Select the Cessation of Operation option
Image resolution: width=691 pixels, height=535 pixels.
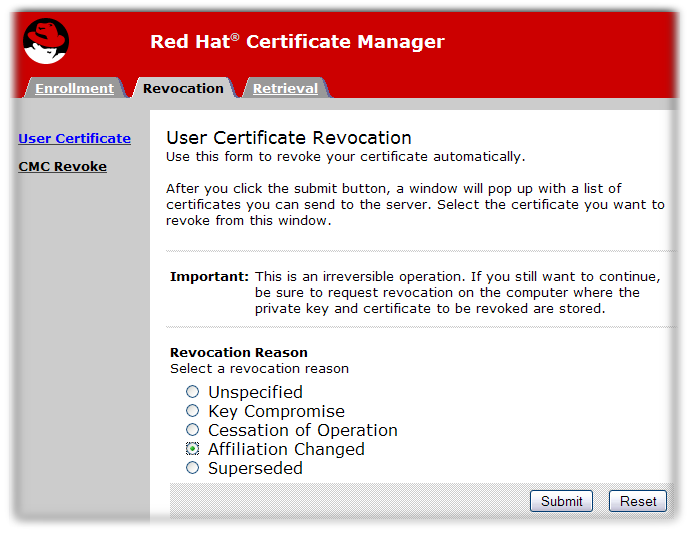[x=193, y=430]
